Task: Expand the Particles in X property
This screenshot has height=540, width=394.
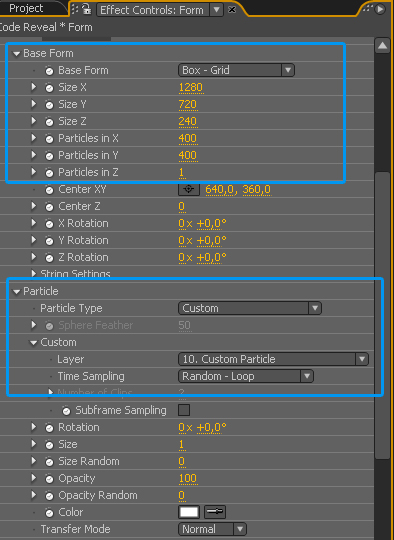Action: (x=33, y=138)
